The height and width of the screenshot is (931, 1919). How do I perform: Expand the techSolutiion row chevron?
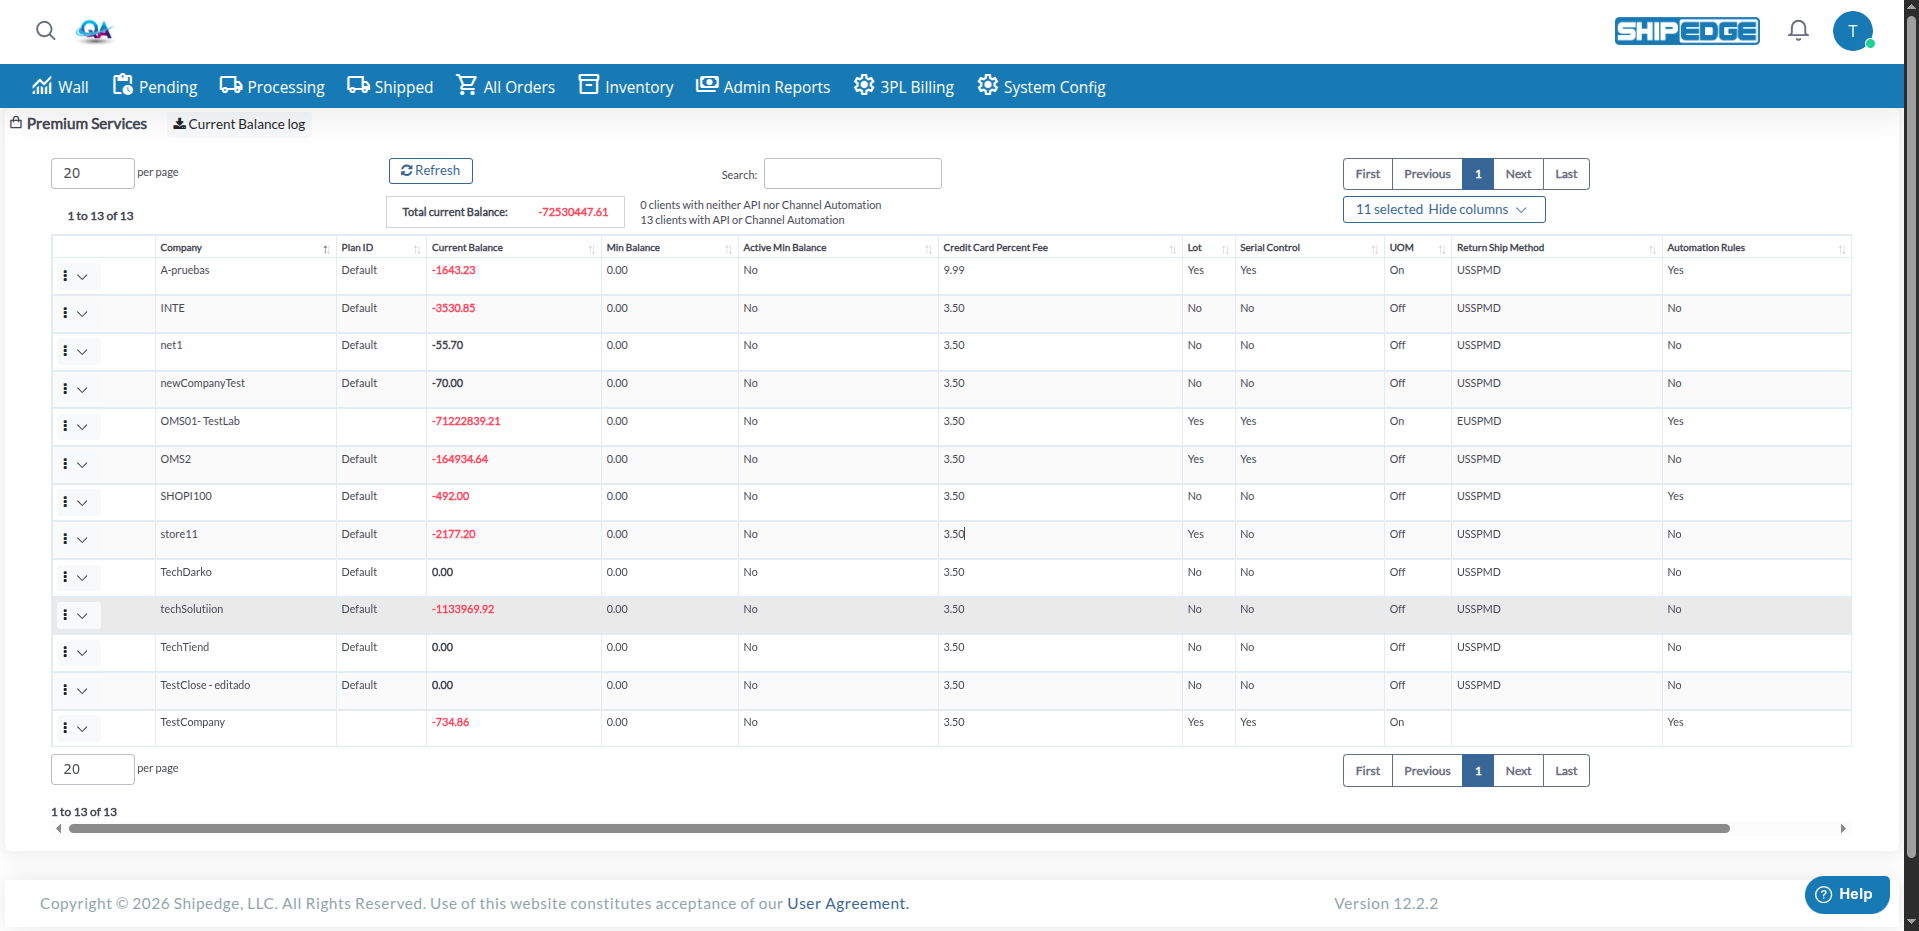tap(83, 616)
